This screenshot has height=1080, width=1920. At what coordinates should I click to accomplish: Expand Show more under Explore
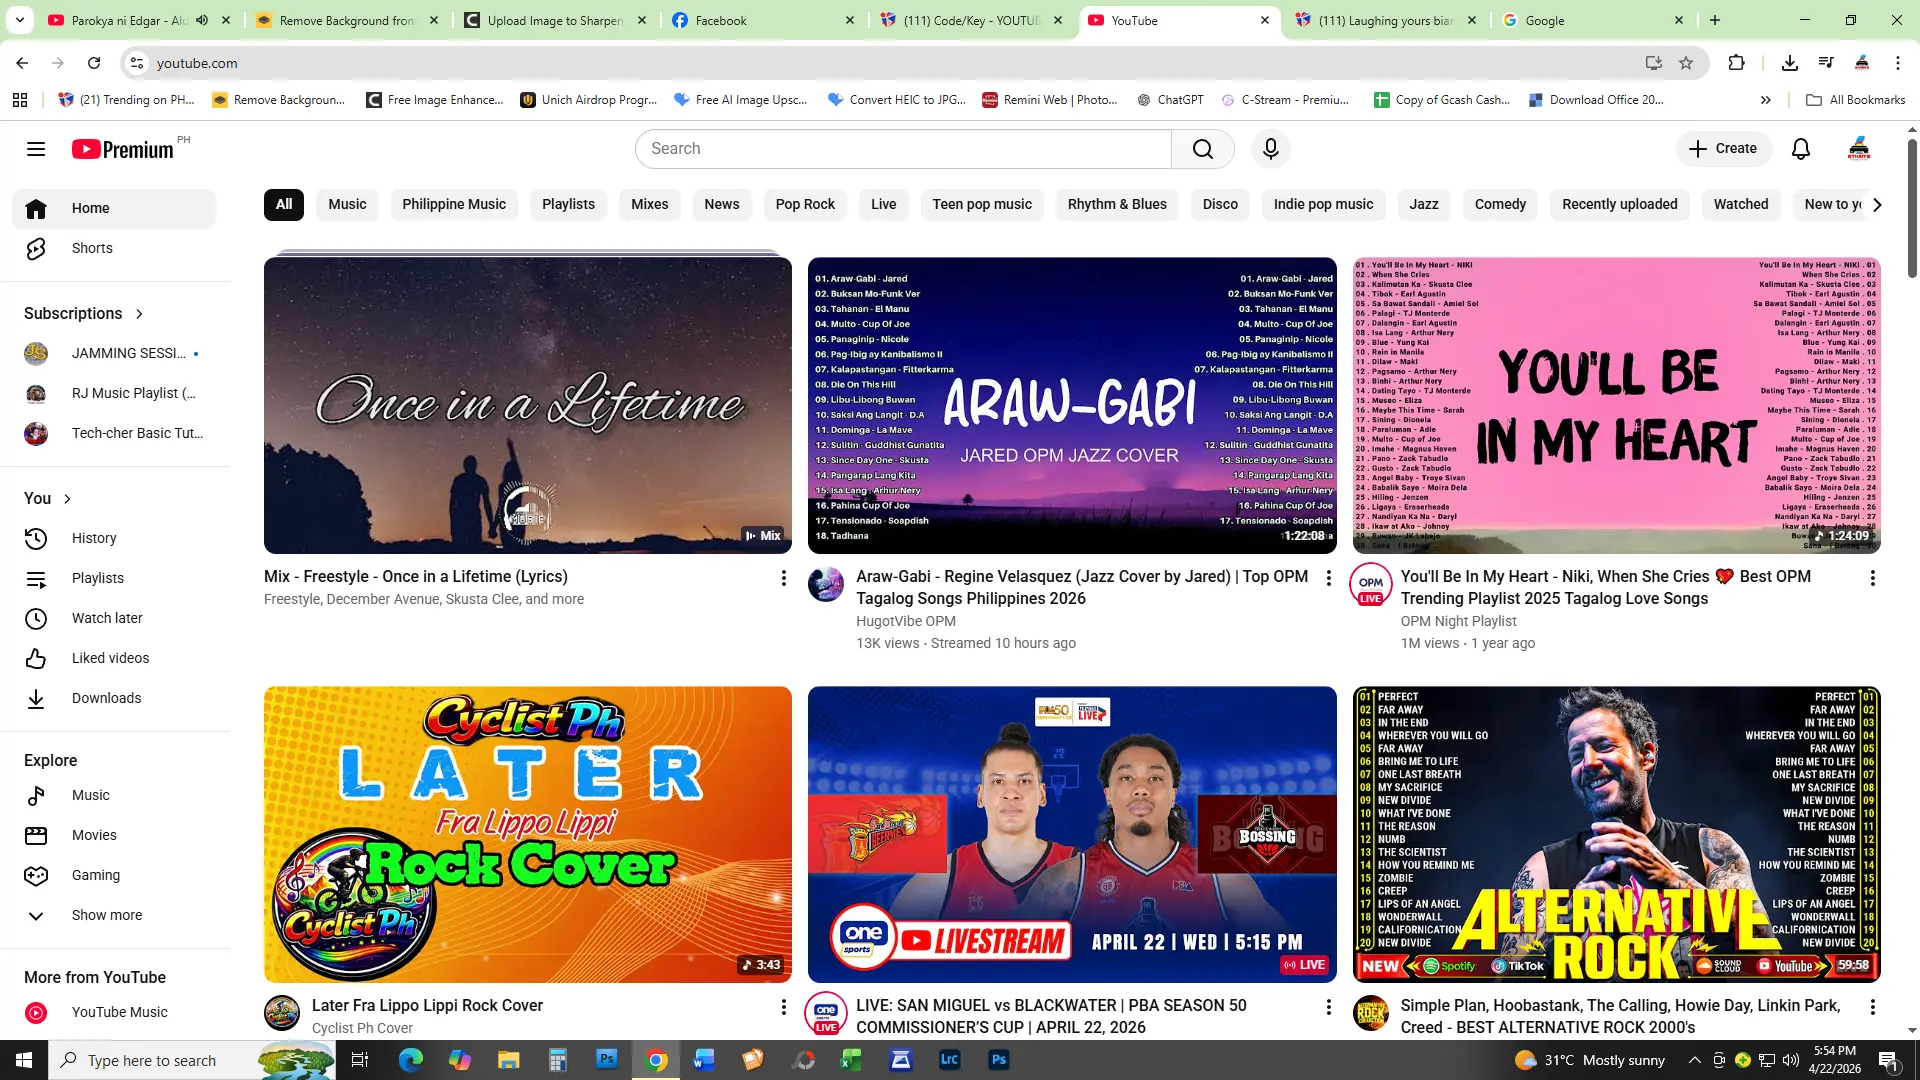(x=114, y=915)
